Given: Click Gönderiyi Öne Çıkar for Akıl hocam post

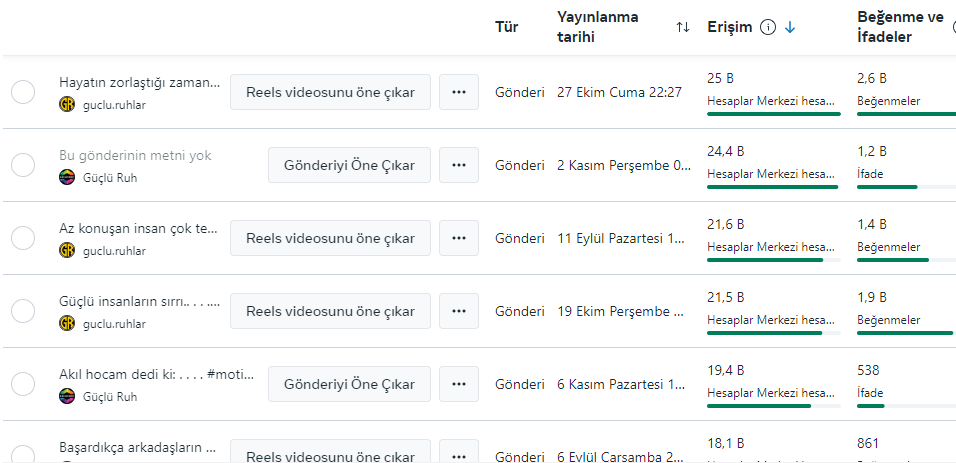Looking at the screenshot, I should pyautogui.click(x=349, y=384).
